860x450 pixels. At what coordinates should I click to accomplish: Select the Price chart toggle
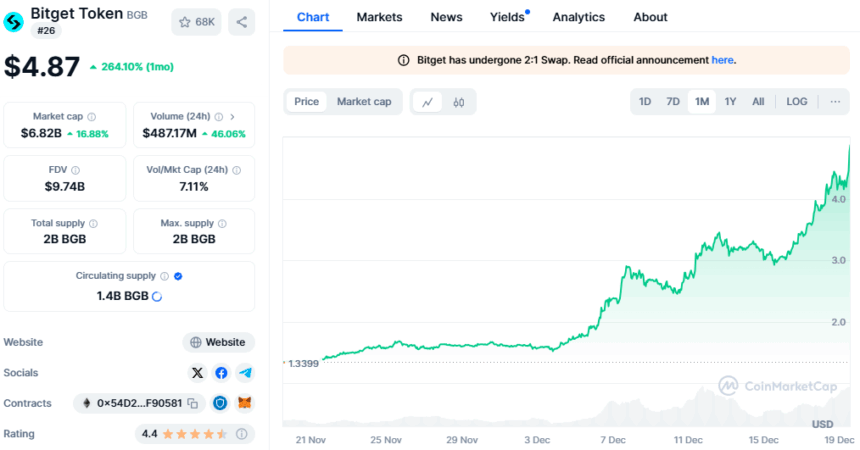pyautogui.click(x=306, y=102)
